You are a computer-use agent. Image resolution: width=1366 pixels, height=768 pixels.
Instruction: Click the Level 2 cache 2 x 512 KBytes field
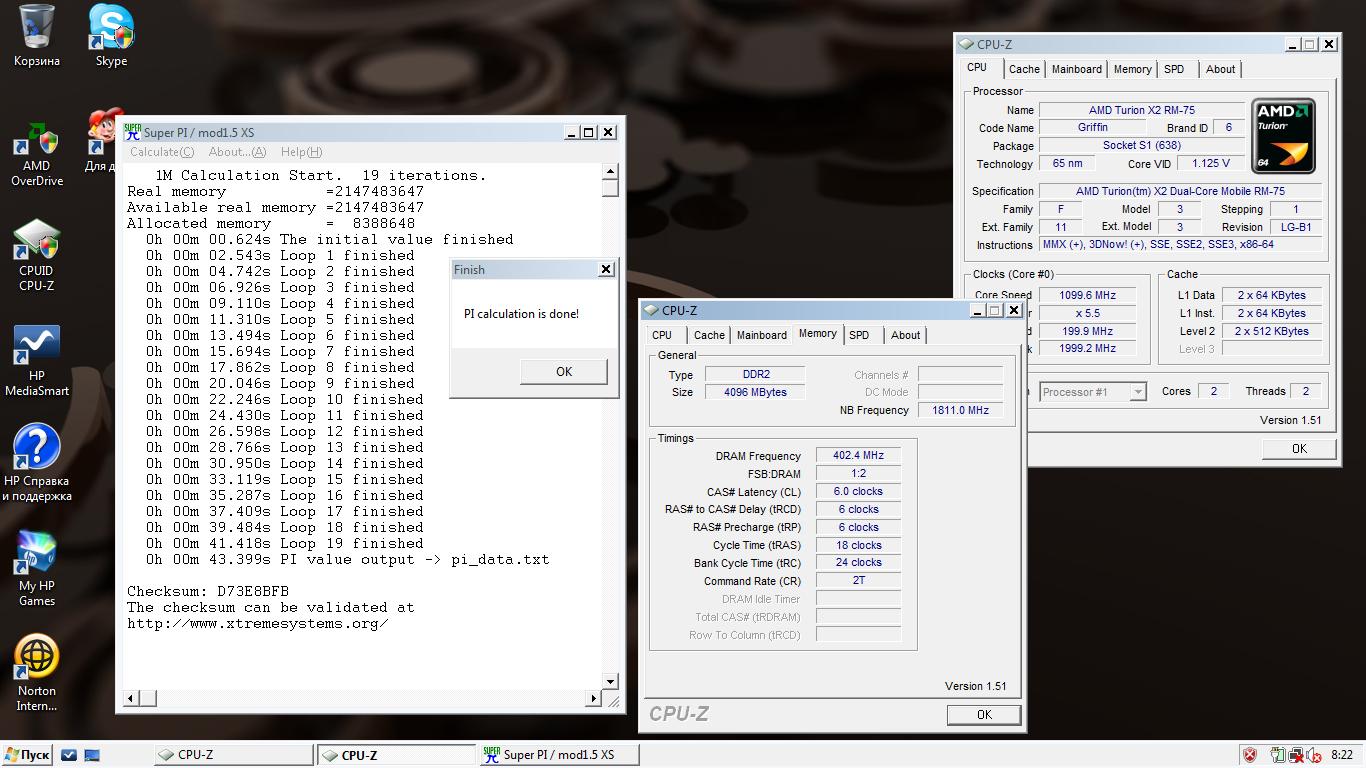tap(1271, 331)
